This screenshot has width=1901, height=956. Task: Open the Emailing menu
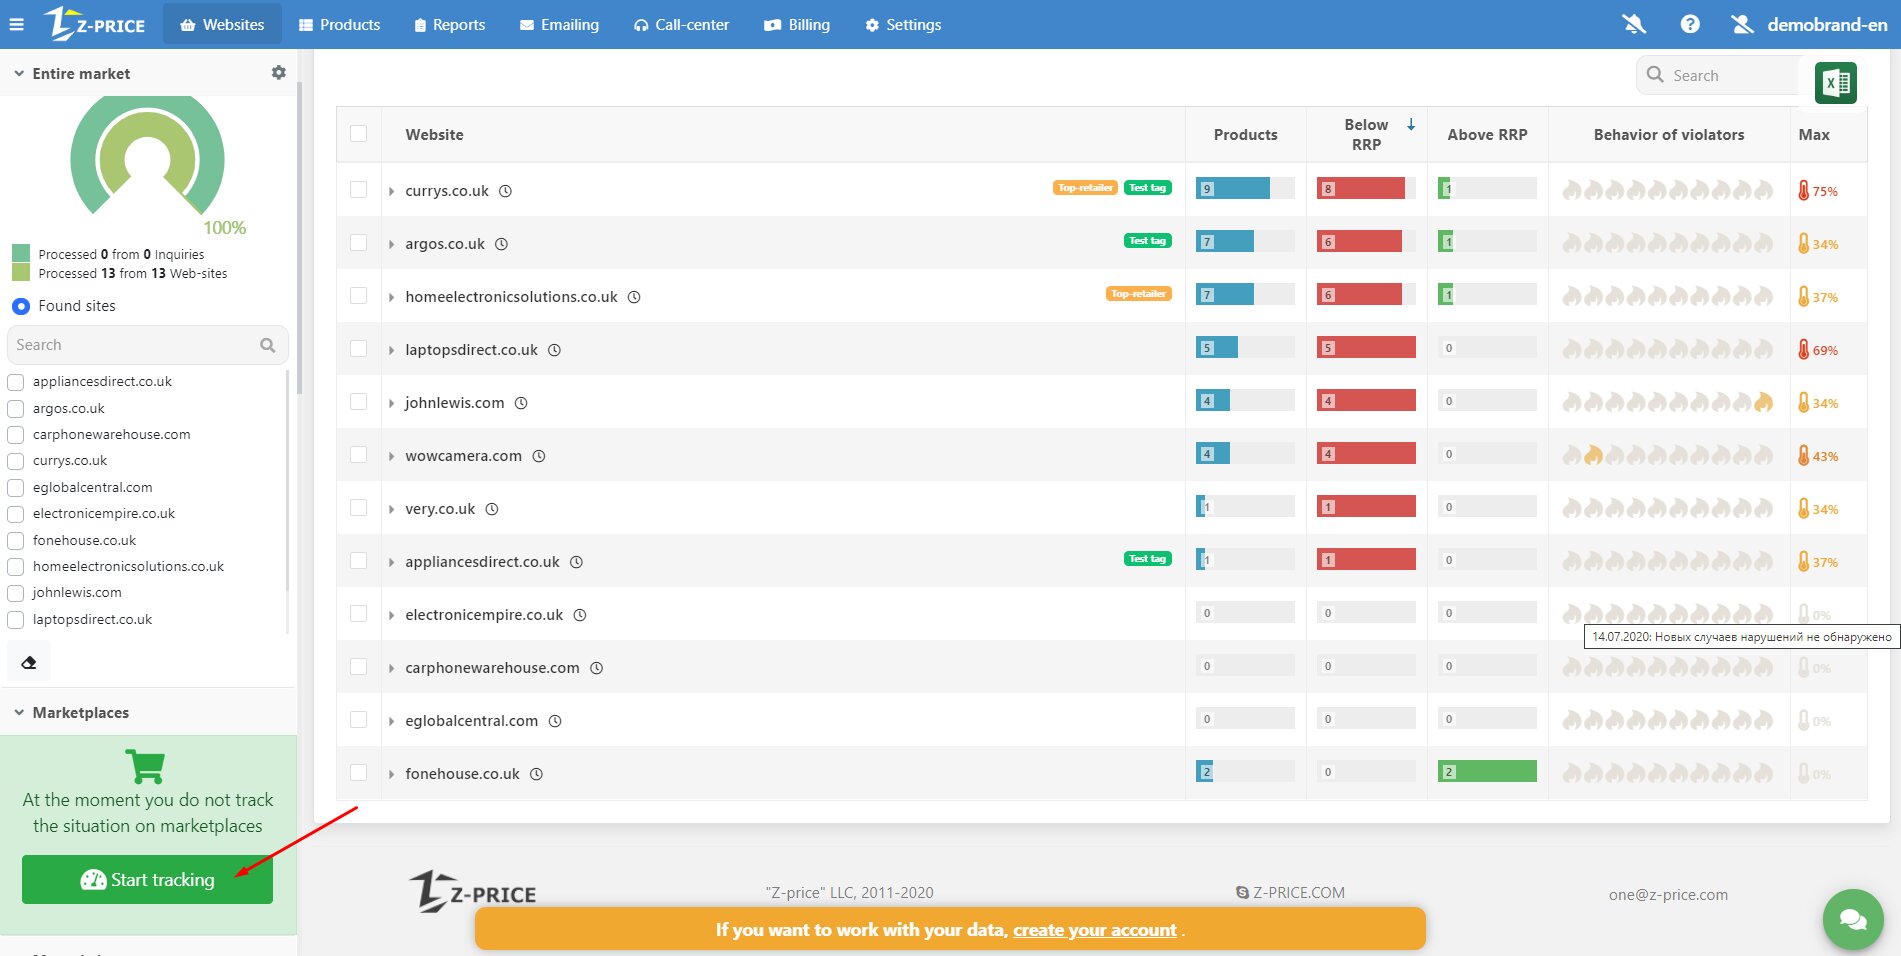[559, 24]
